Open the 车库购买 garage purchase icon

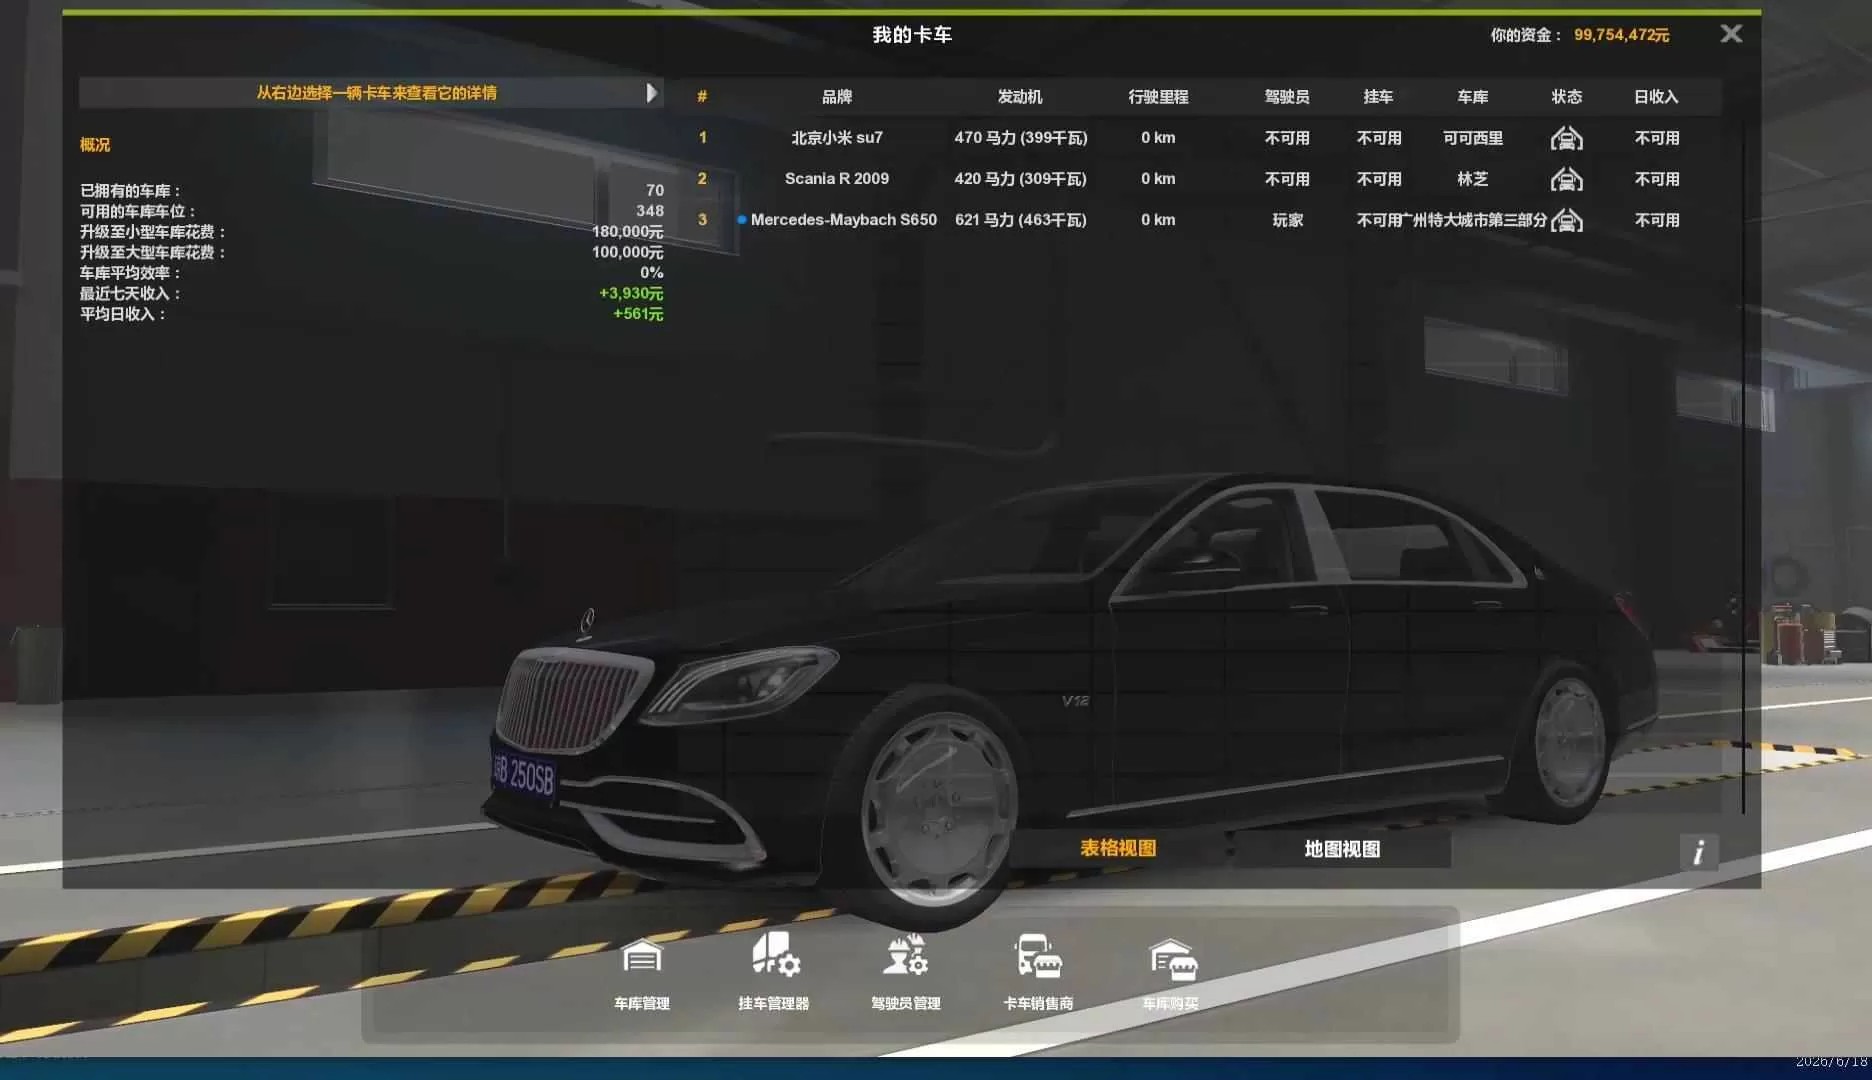[1172, 959]
